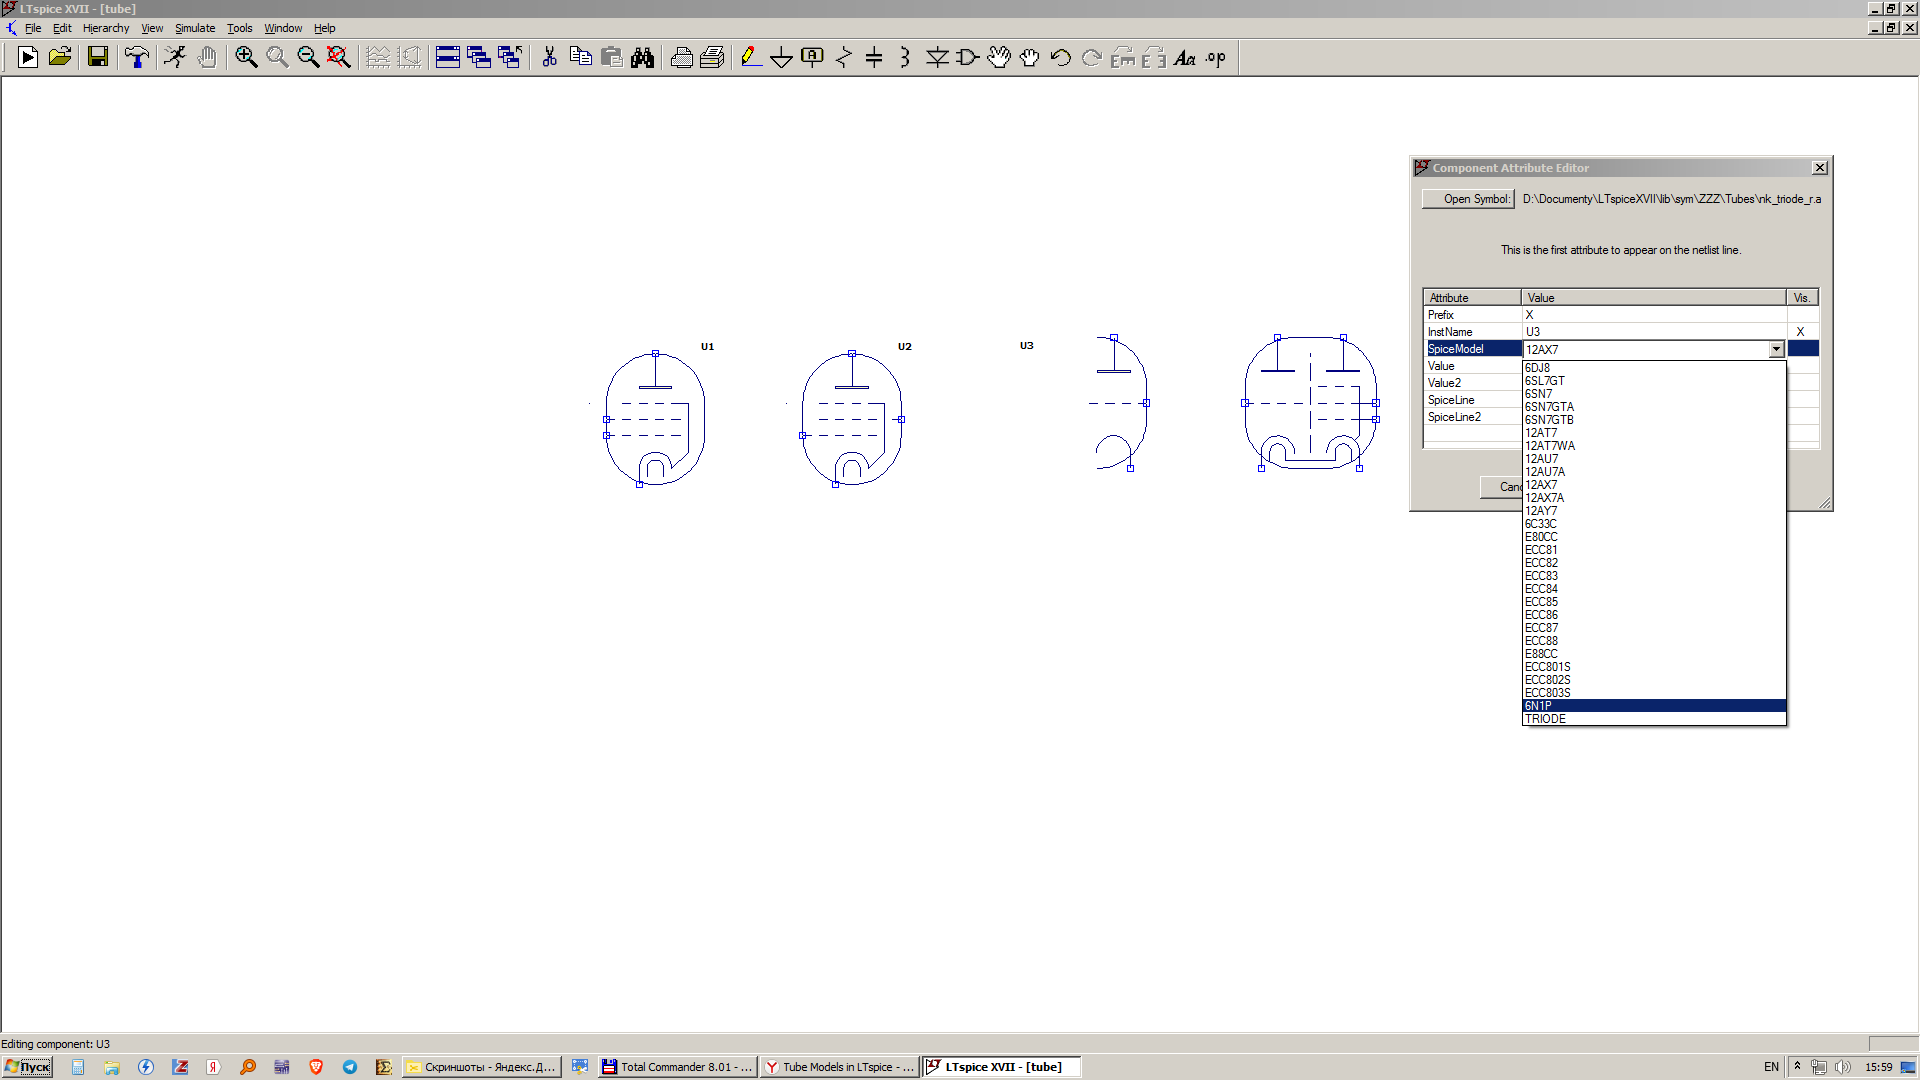The height and width of the screenshot is (1080, 1920).
Task: Select the Move hand tool
Action: (999, 57)
